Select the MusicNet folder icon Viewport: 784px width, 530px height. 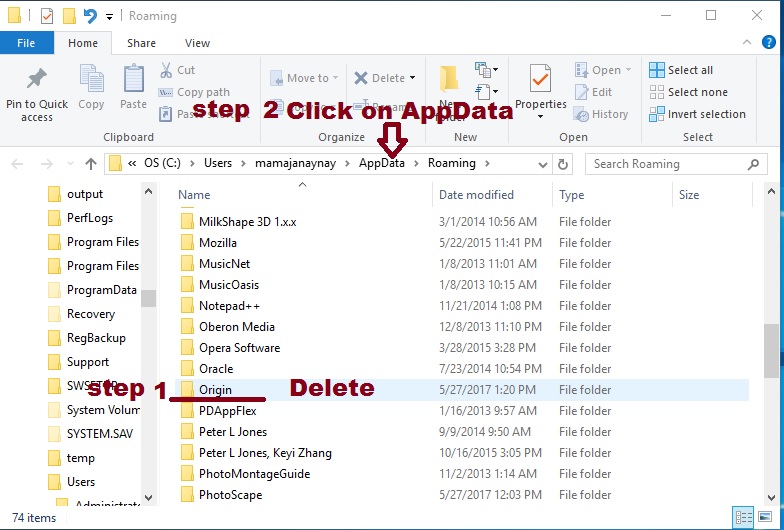(x=187, y=264)
